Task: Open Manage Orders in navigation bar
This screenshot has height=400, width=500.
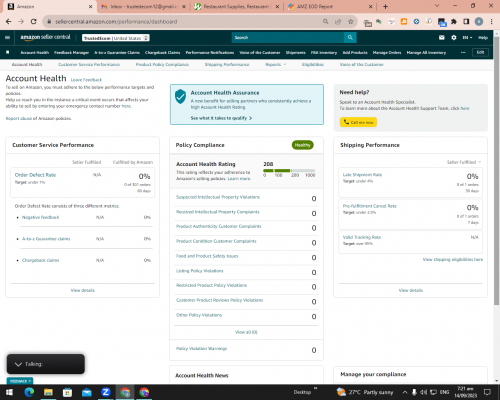Action: (387, 52)
